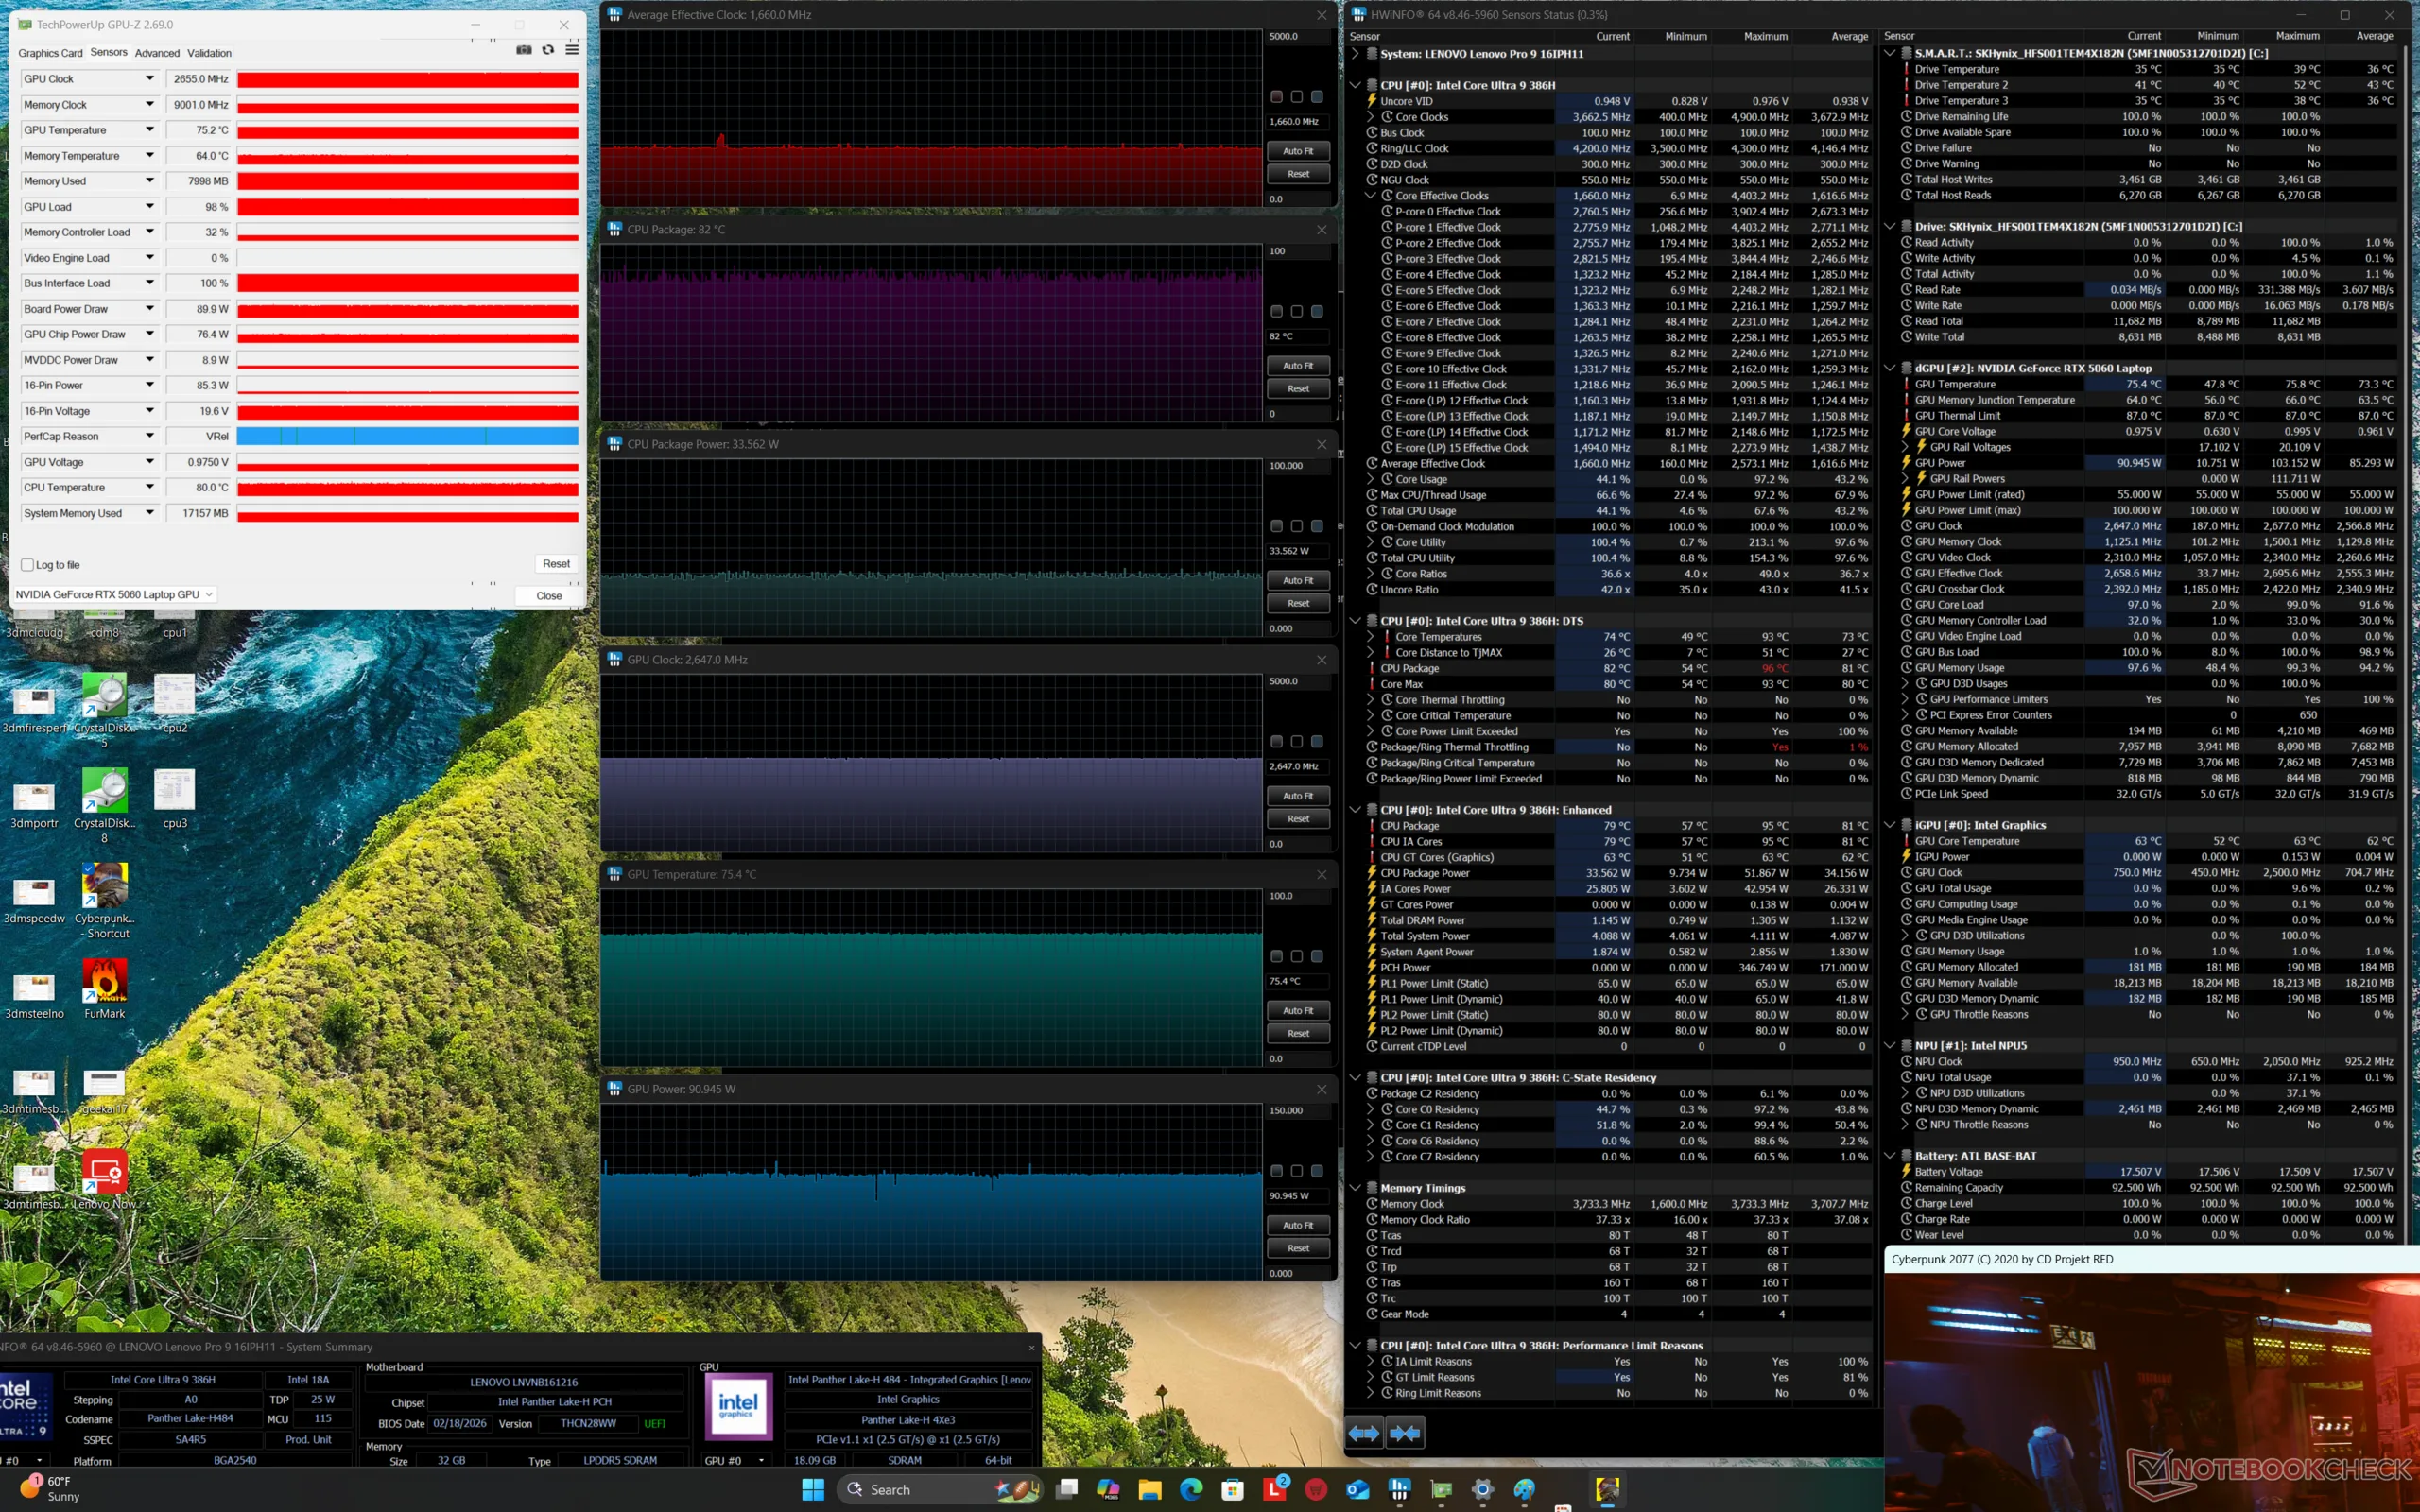
Task: Enable the Log to file checkbox
Action: 27,565
